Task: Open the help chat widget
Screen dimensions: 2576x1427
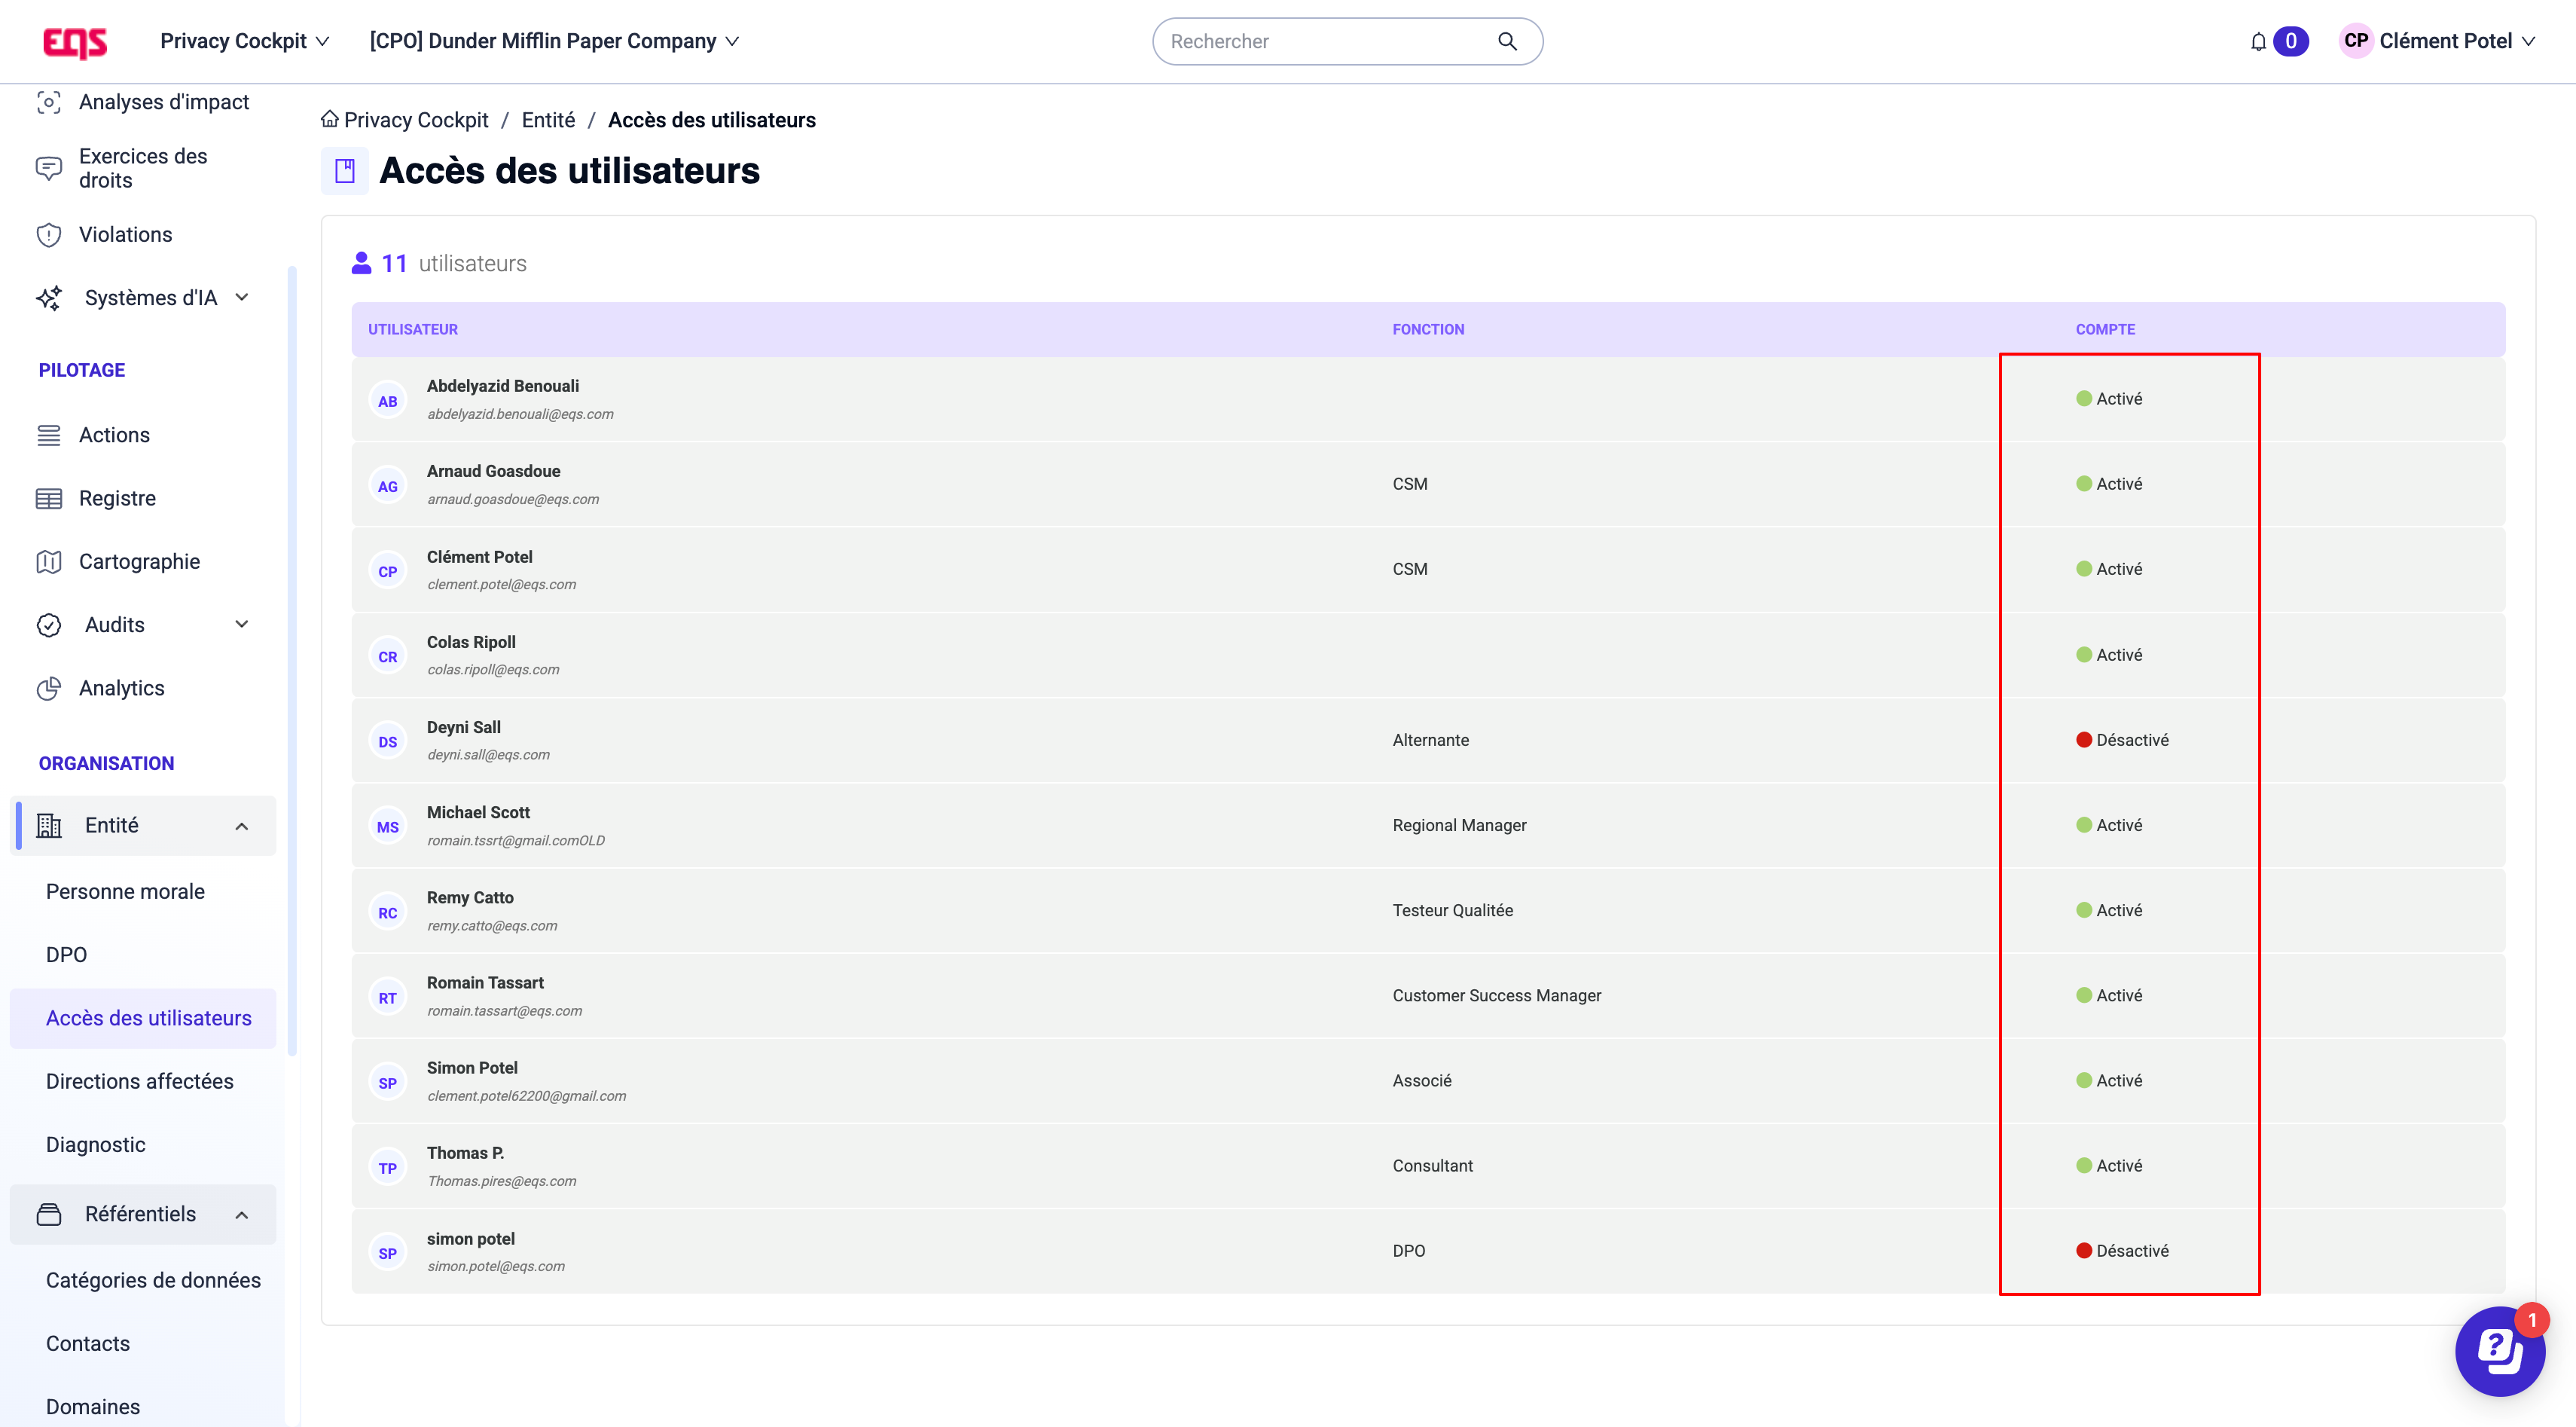Action: coord(2500,1351)
